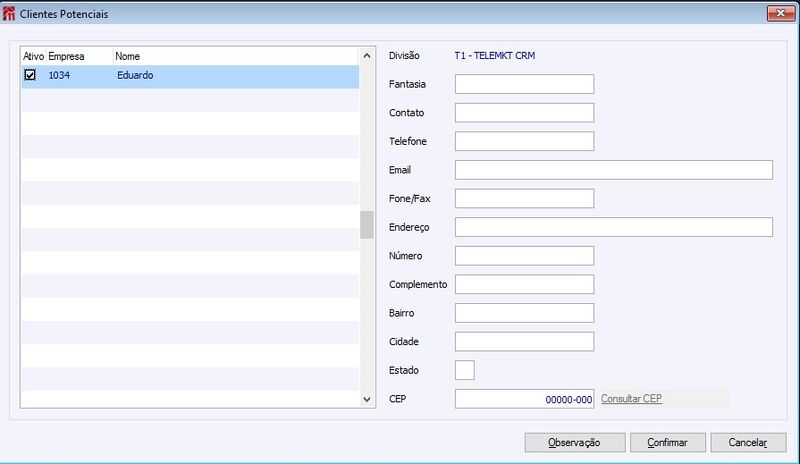Image resolution: width=800 pixels, height=464 pixels.
Task: Click the Observação button
Action: [574, 443]
